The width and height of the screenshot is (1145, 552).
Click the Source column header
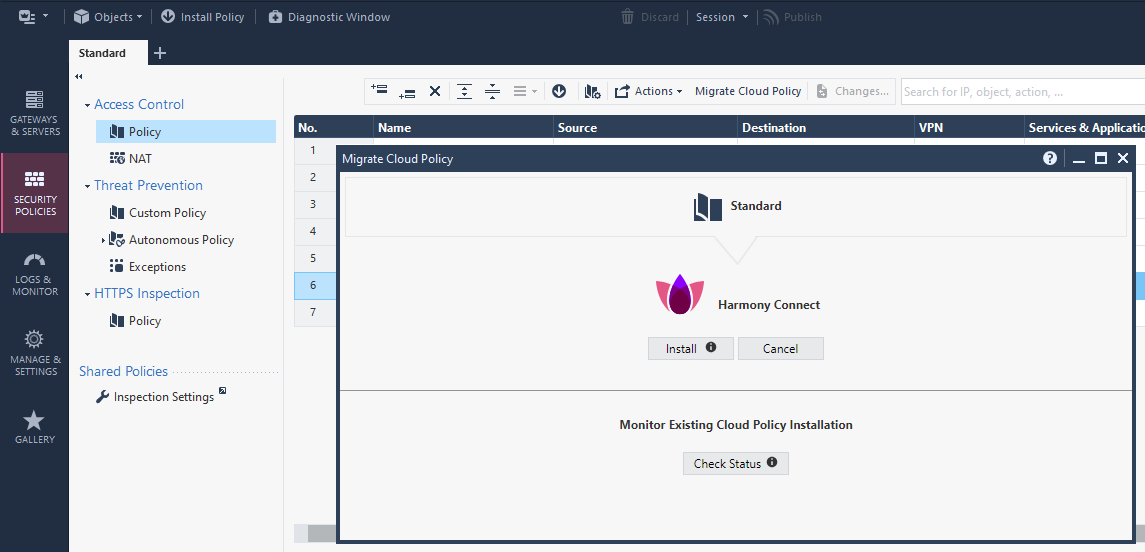646,127
